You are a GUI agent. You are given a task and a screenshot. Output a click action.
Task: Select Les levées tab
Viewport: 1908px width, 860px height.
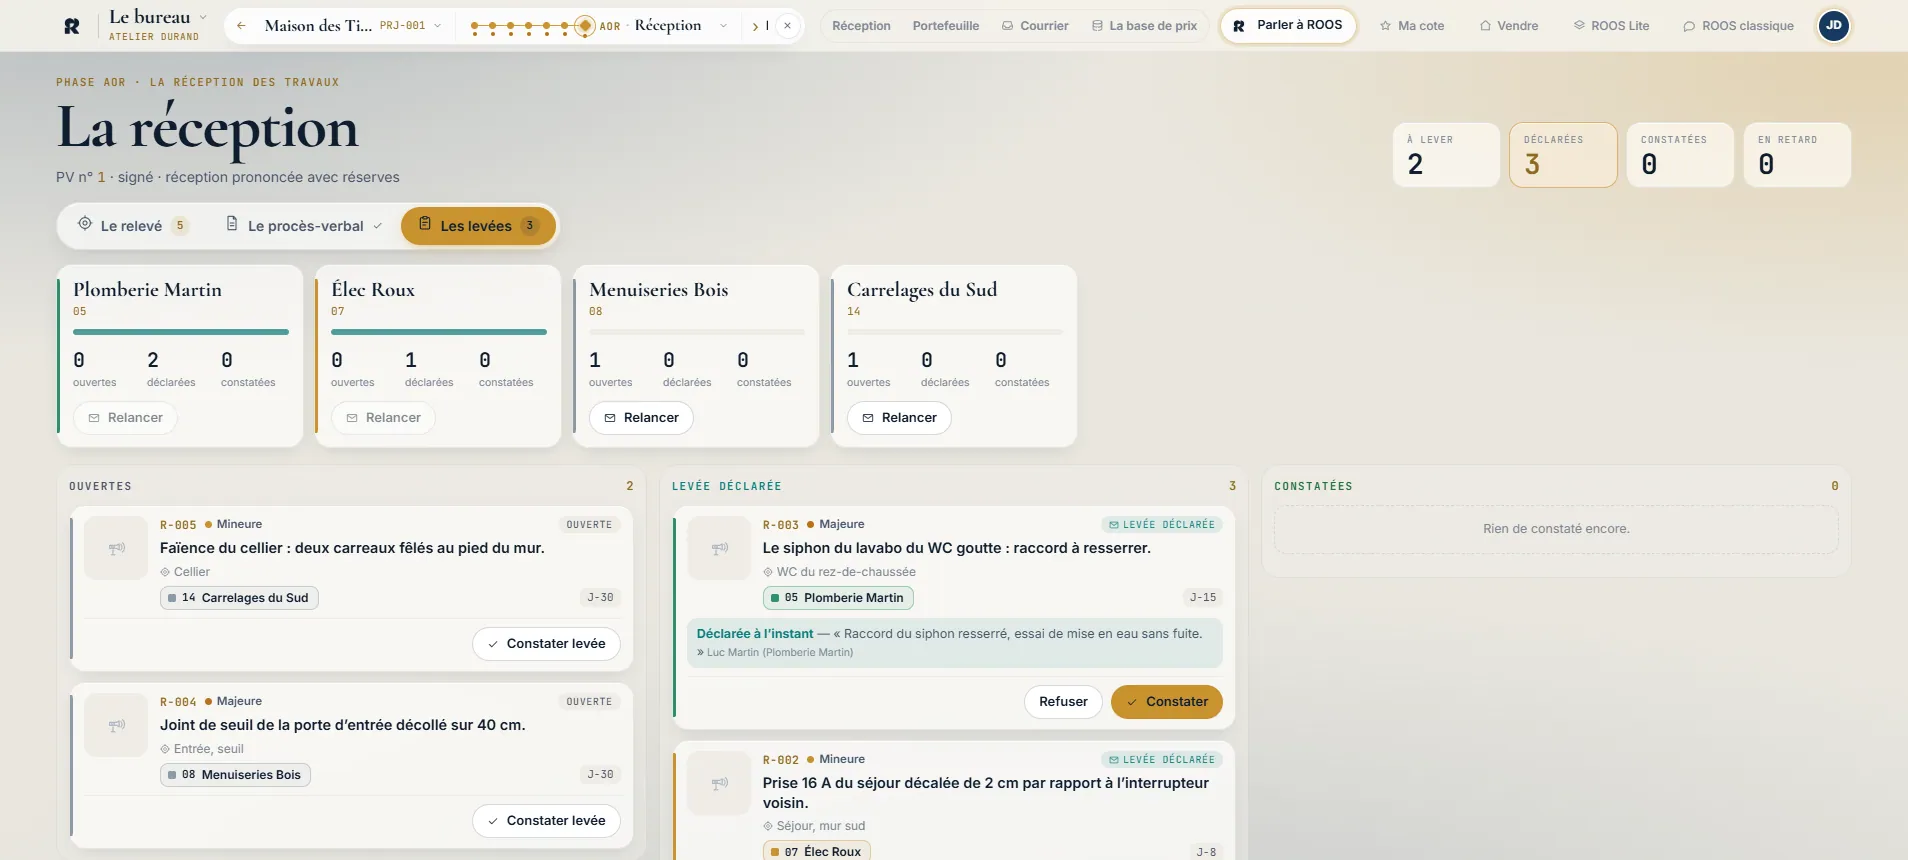479,226
